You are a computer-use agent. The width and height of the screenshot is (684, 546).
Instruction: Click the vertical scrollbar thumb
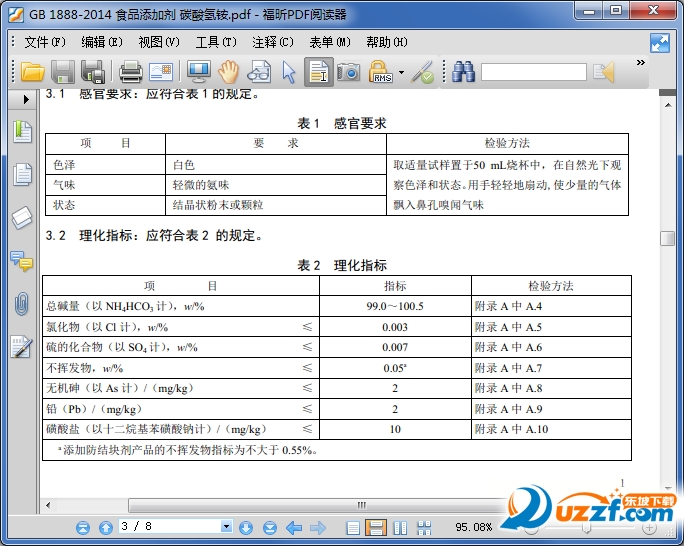[x=667, y=238]
